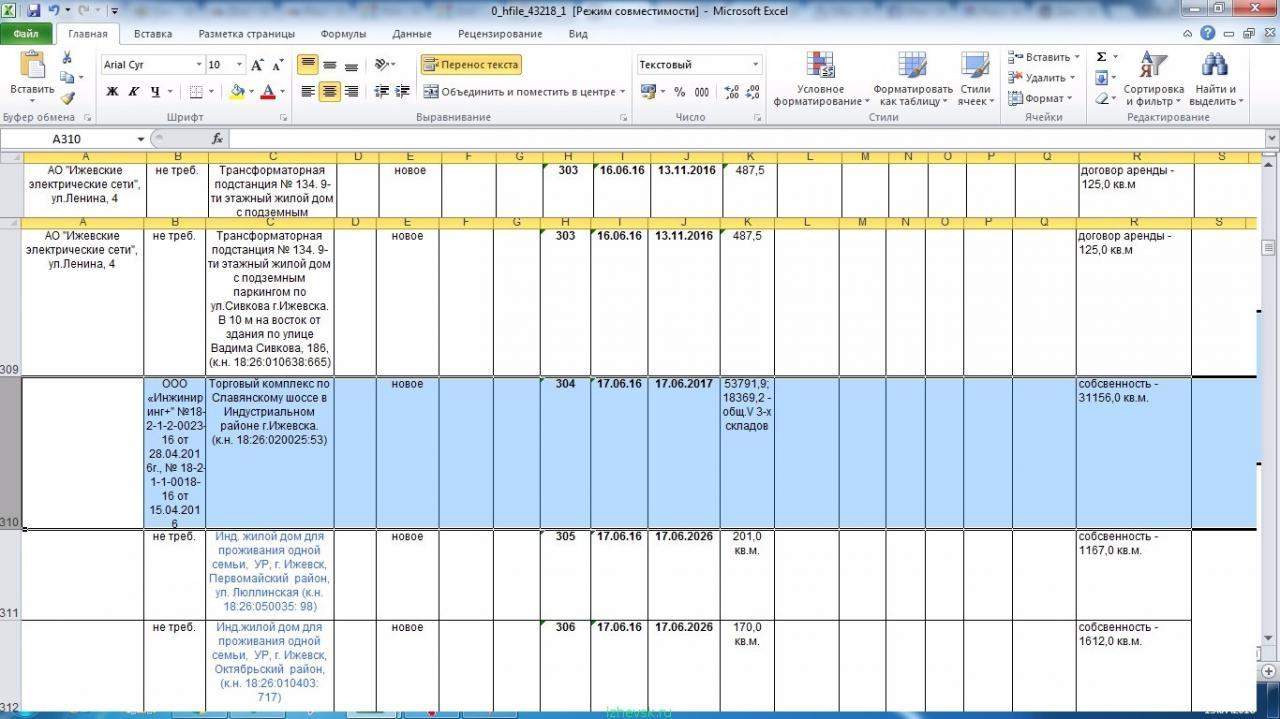Decrease font size with the small A icon
1280x719 pixels.
[278, 65]
